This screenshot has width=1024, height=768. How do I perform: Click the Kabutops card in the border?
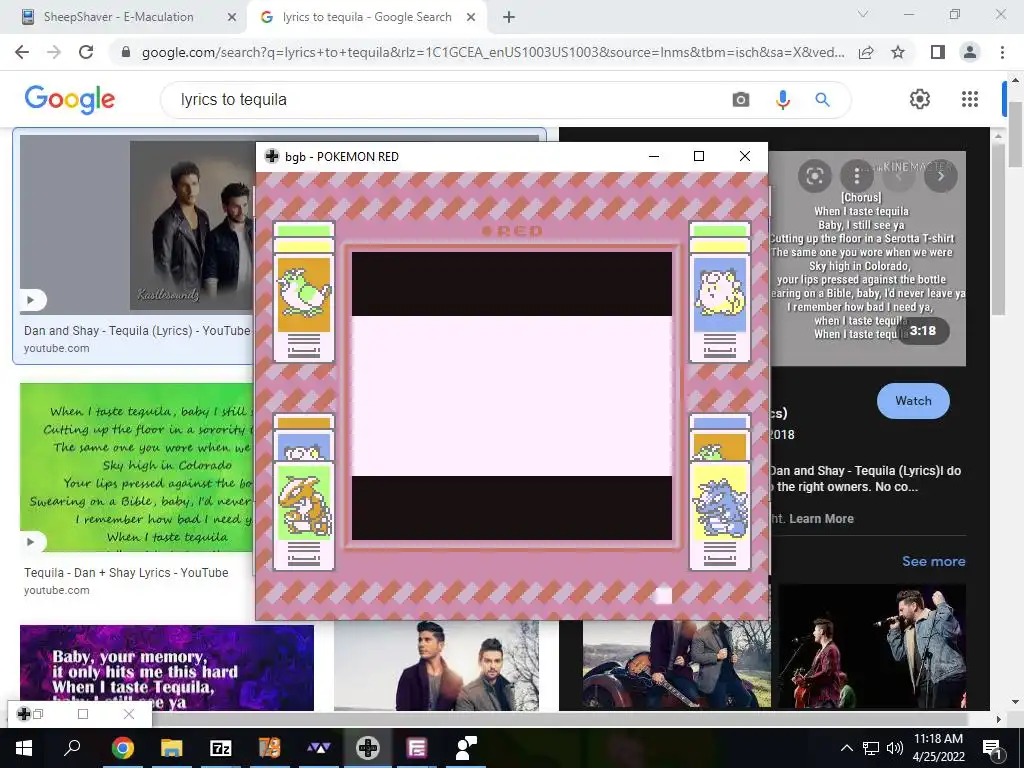(304, 515)
